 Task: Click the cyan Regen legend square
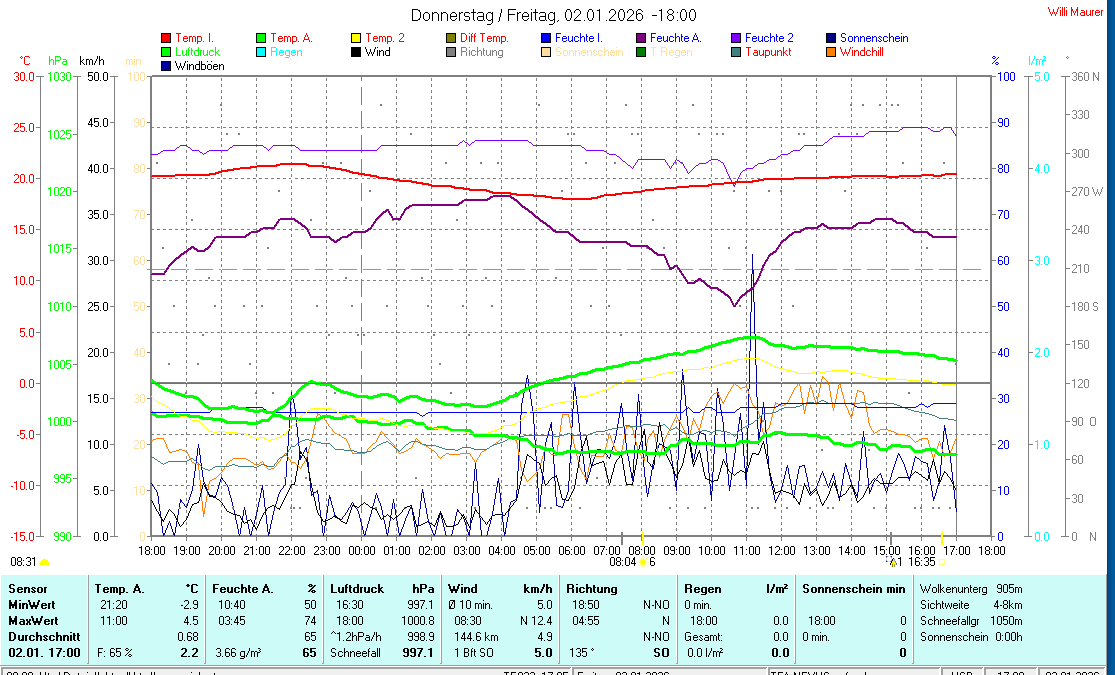pos(261,52)
